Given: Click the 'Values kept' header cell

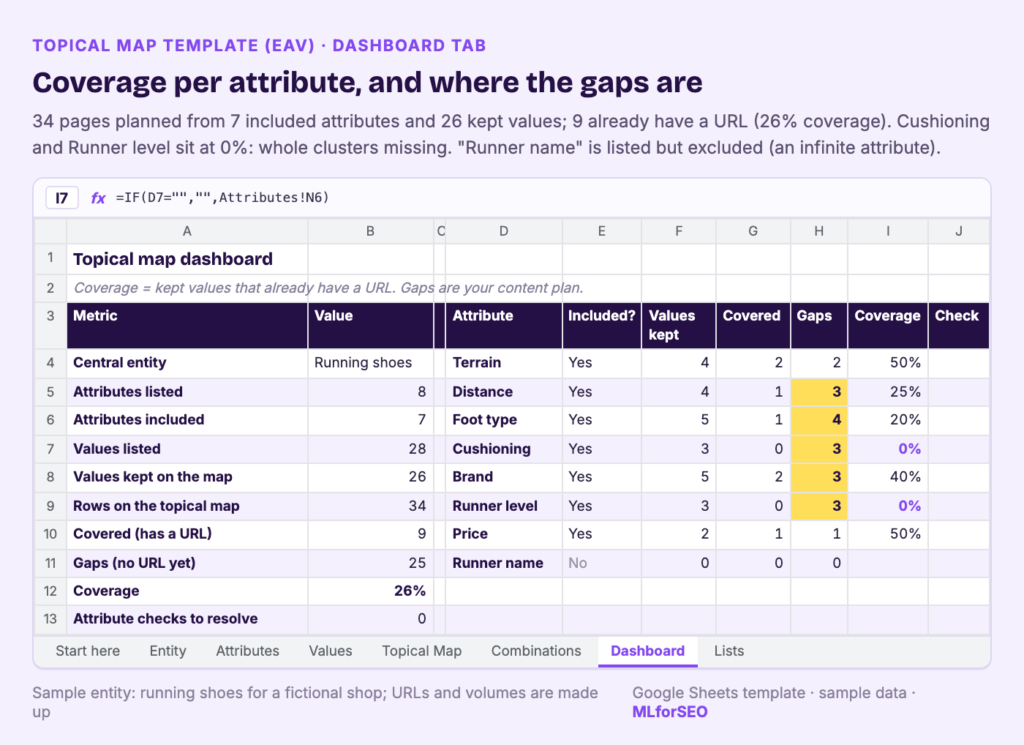Looking at the screenshot, I should 679,325.
